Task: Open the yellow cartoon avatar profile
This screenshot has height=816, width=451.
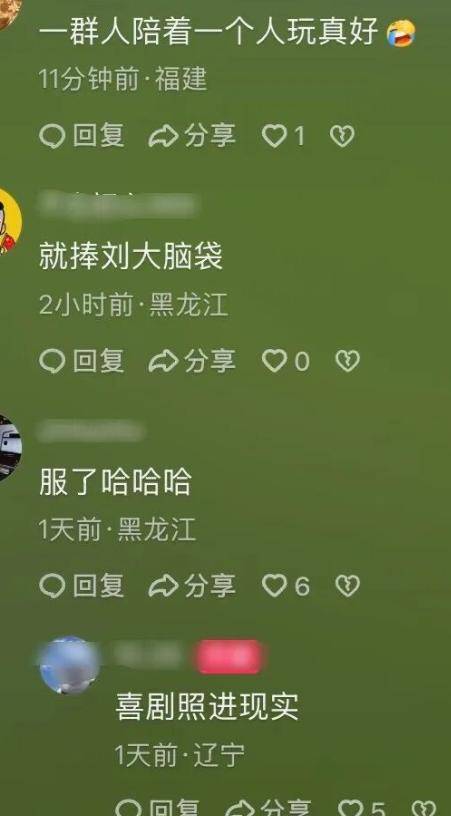Action: pyautogui.click(x=9, y=221)
